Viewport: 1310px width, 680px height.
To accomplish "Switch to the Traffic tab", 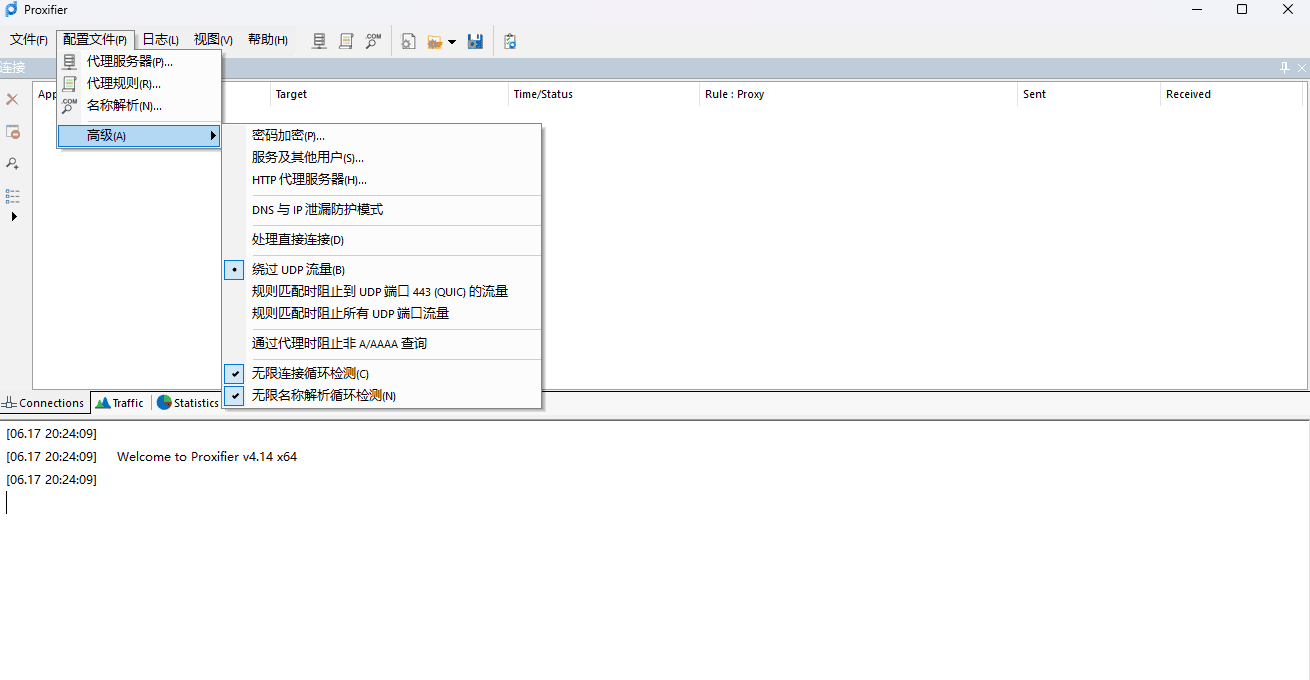I will (120, 403).
